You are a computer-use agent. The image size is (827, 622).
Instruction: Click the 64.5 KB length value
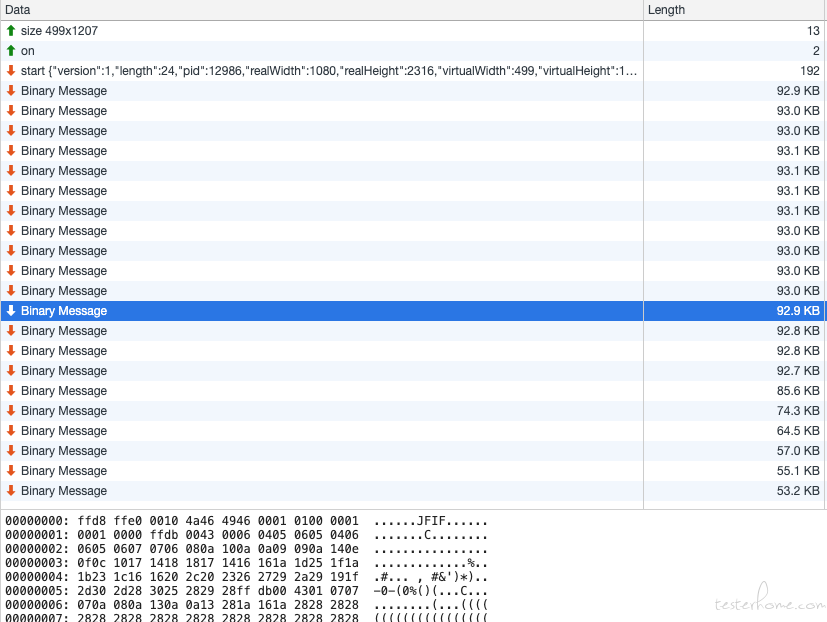[798, 431]
